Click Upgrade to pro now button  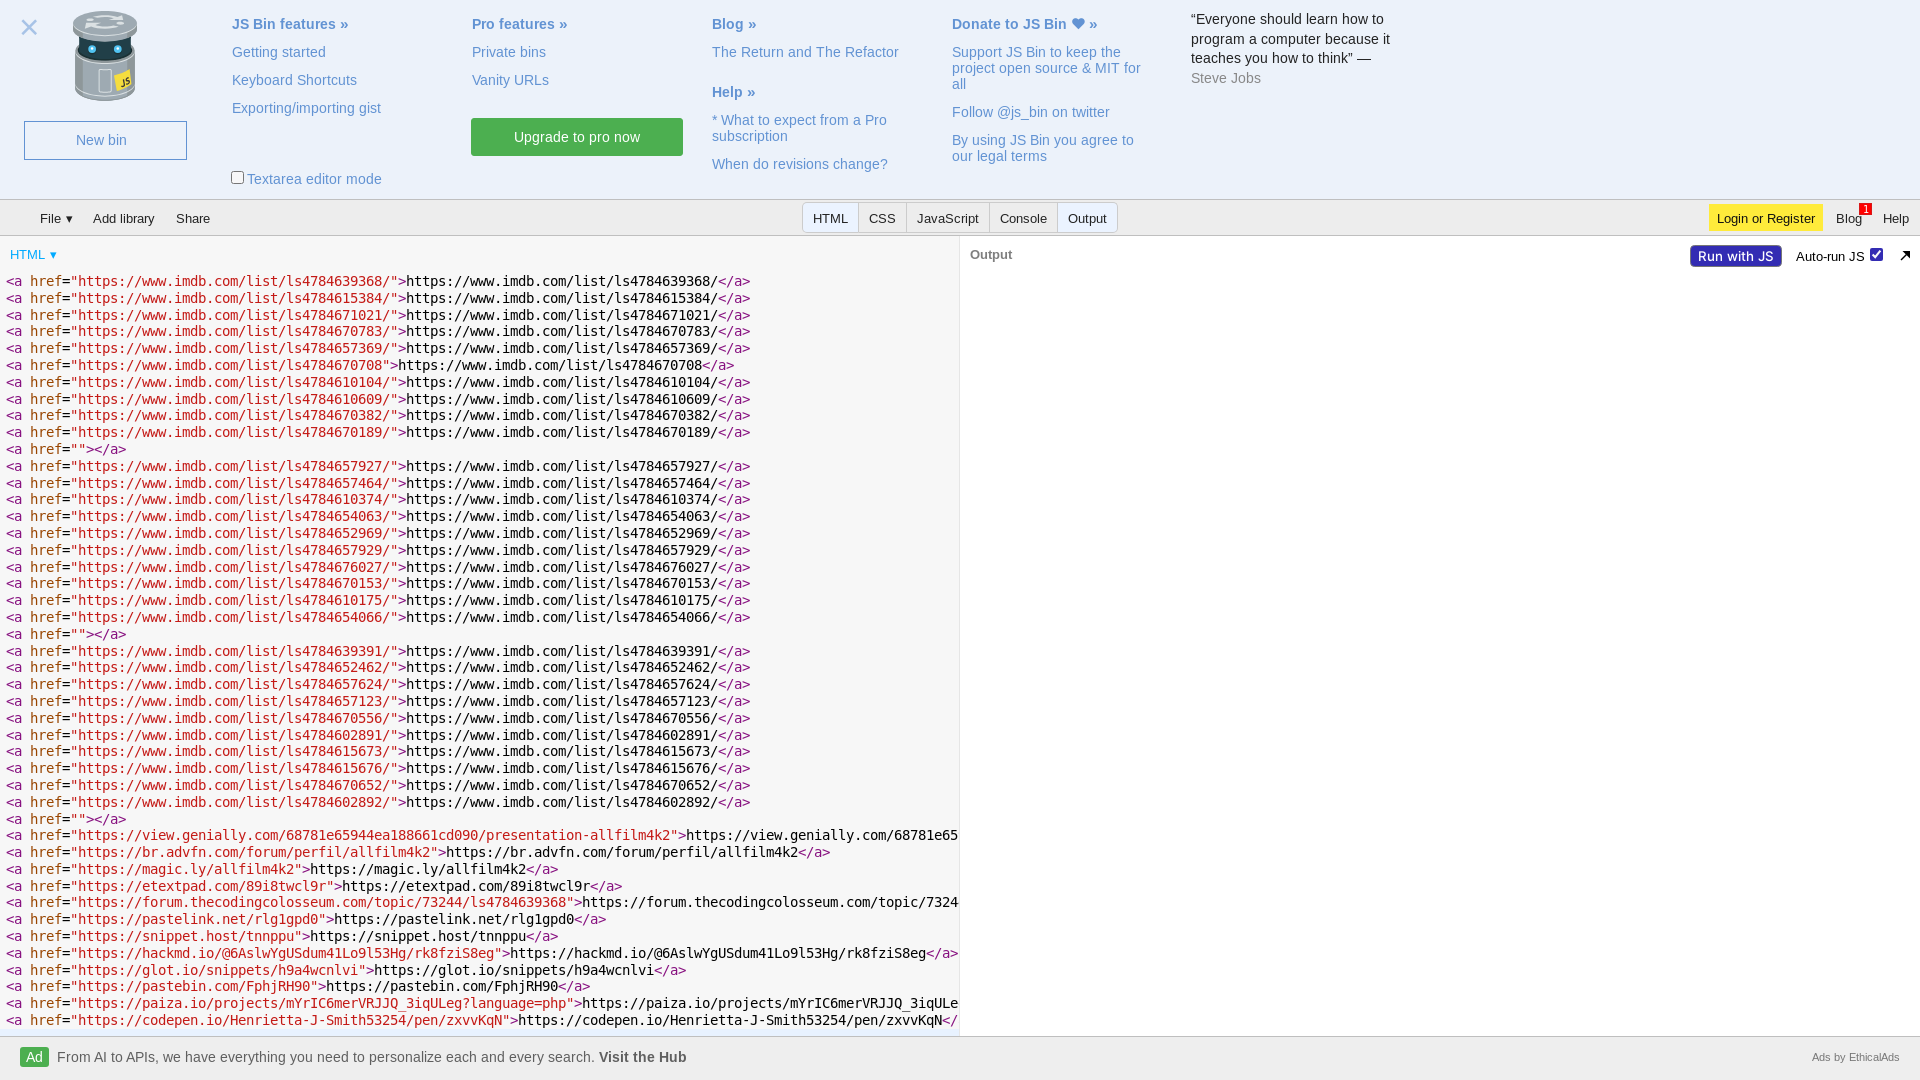click(577, 137)
